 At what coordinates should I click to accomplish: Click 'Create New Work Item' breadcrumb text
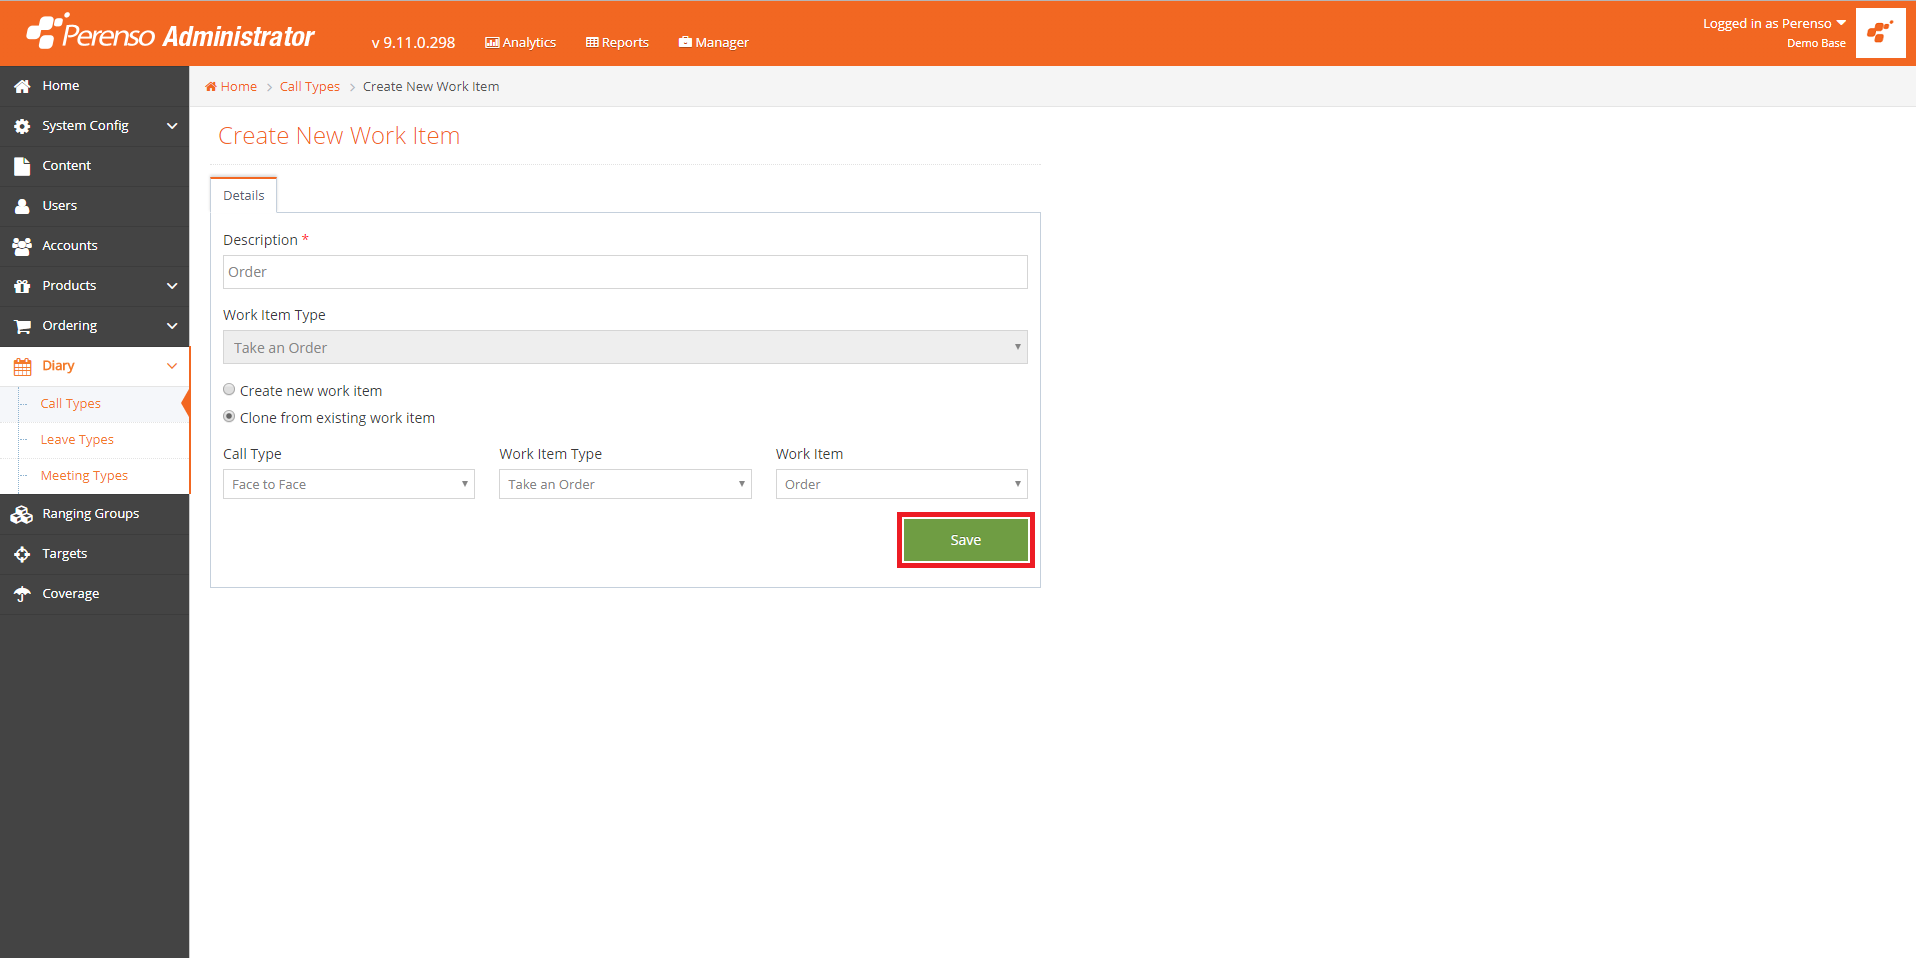(431, 86)
